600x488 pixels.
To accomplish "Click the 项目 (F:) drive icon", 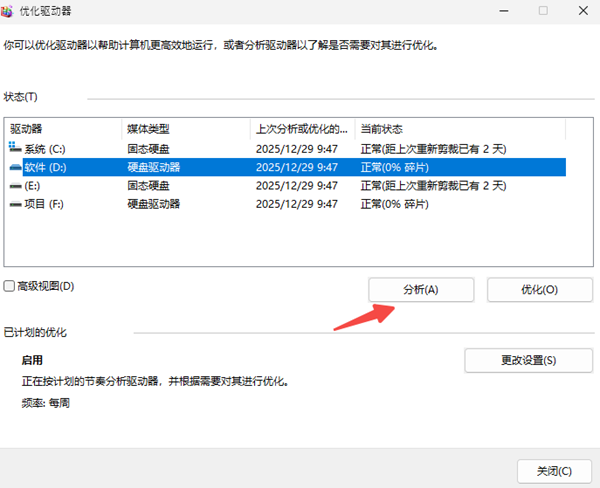I will point(16,204).
